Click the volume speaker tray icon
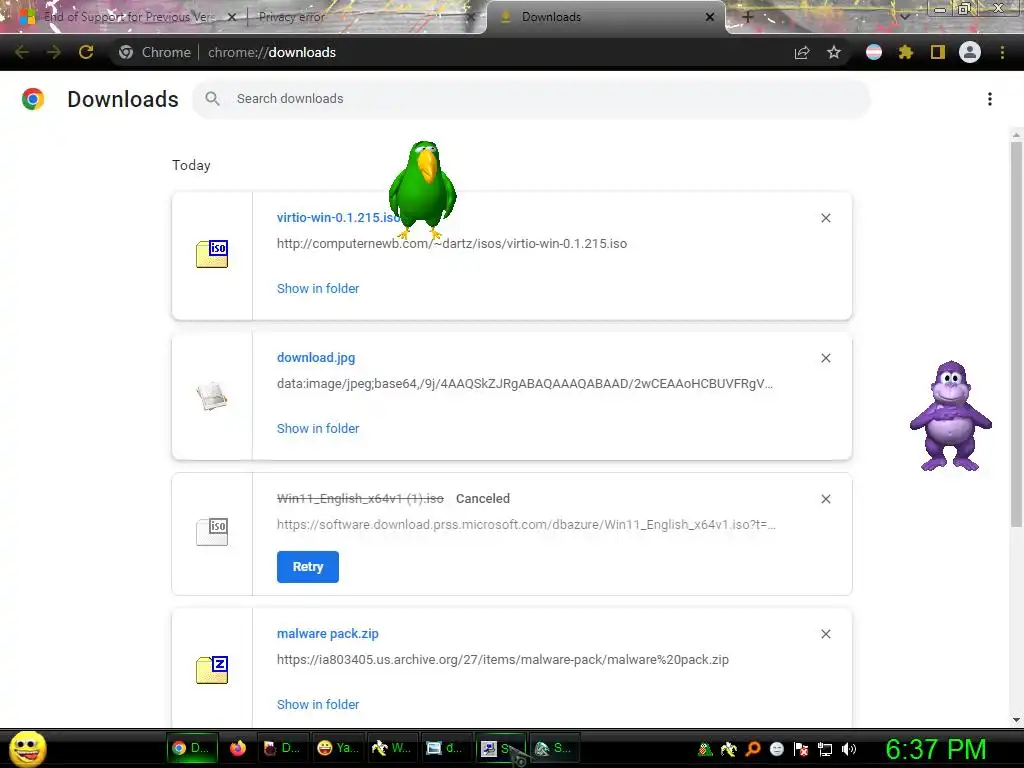This screenshot has height=768, width=1024. click(849, 749)
